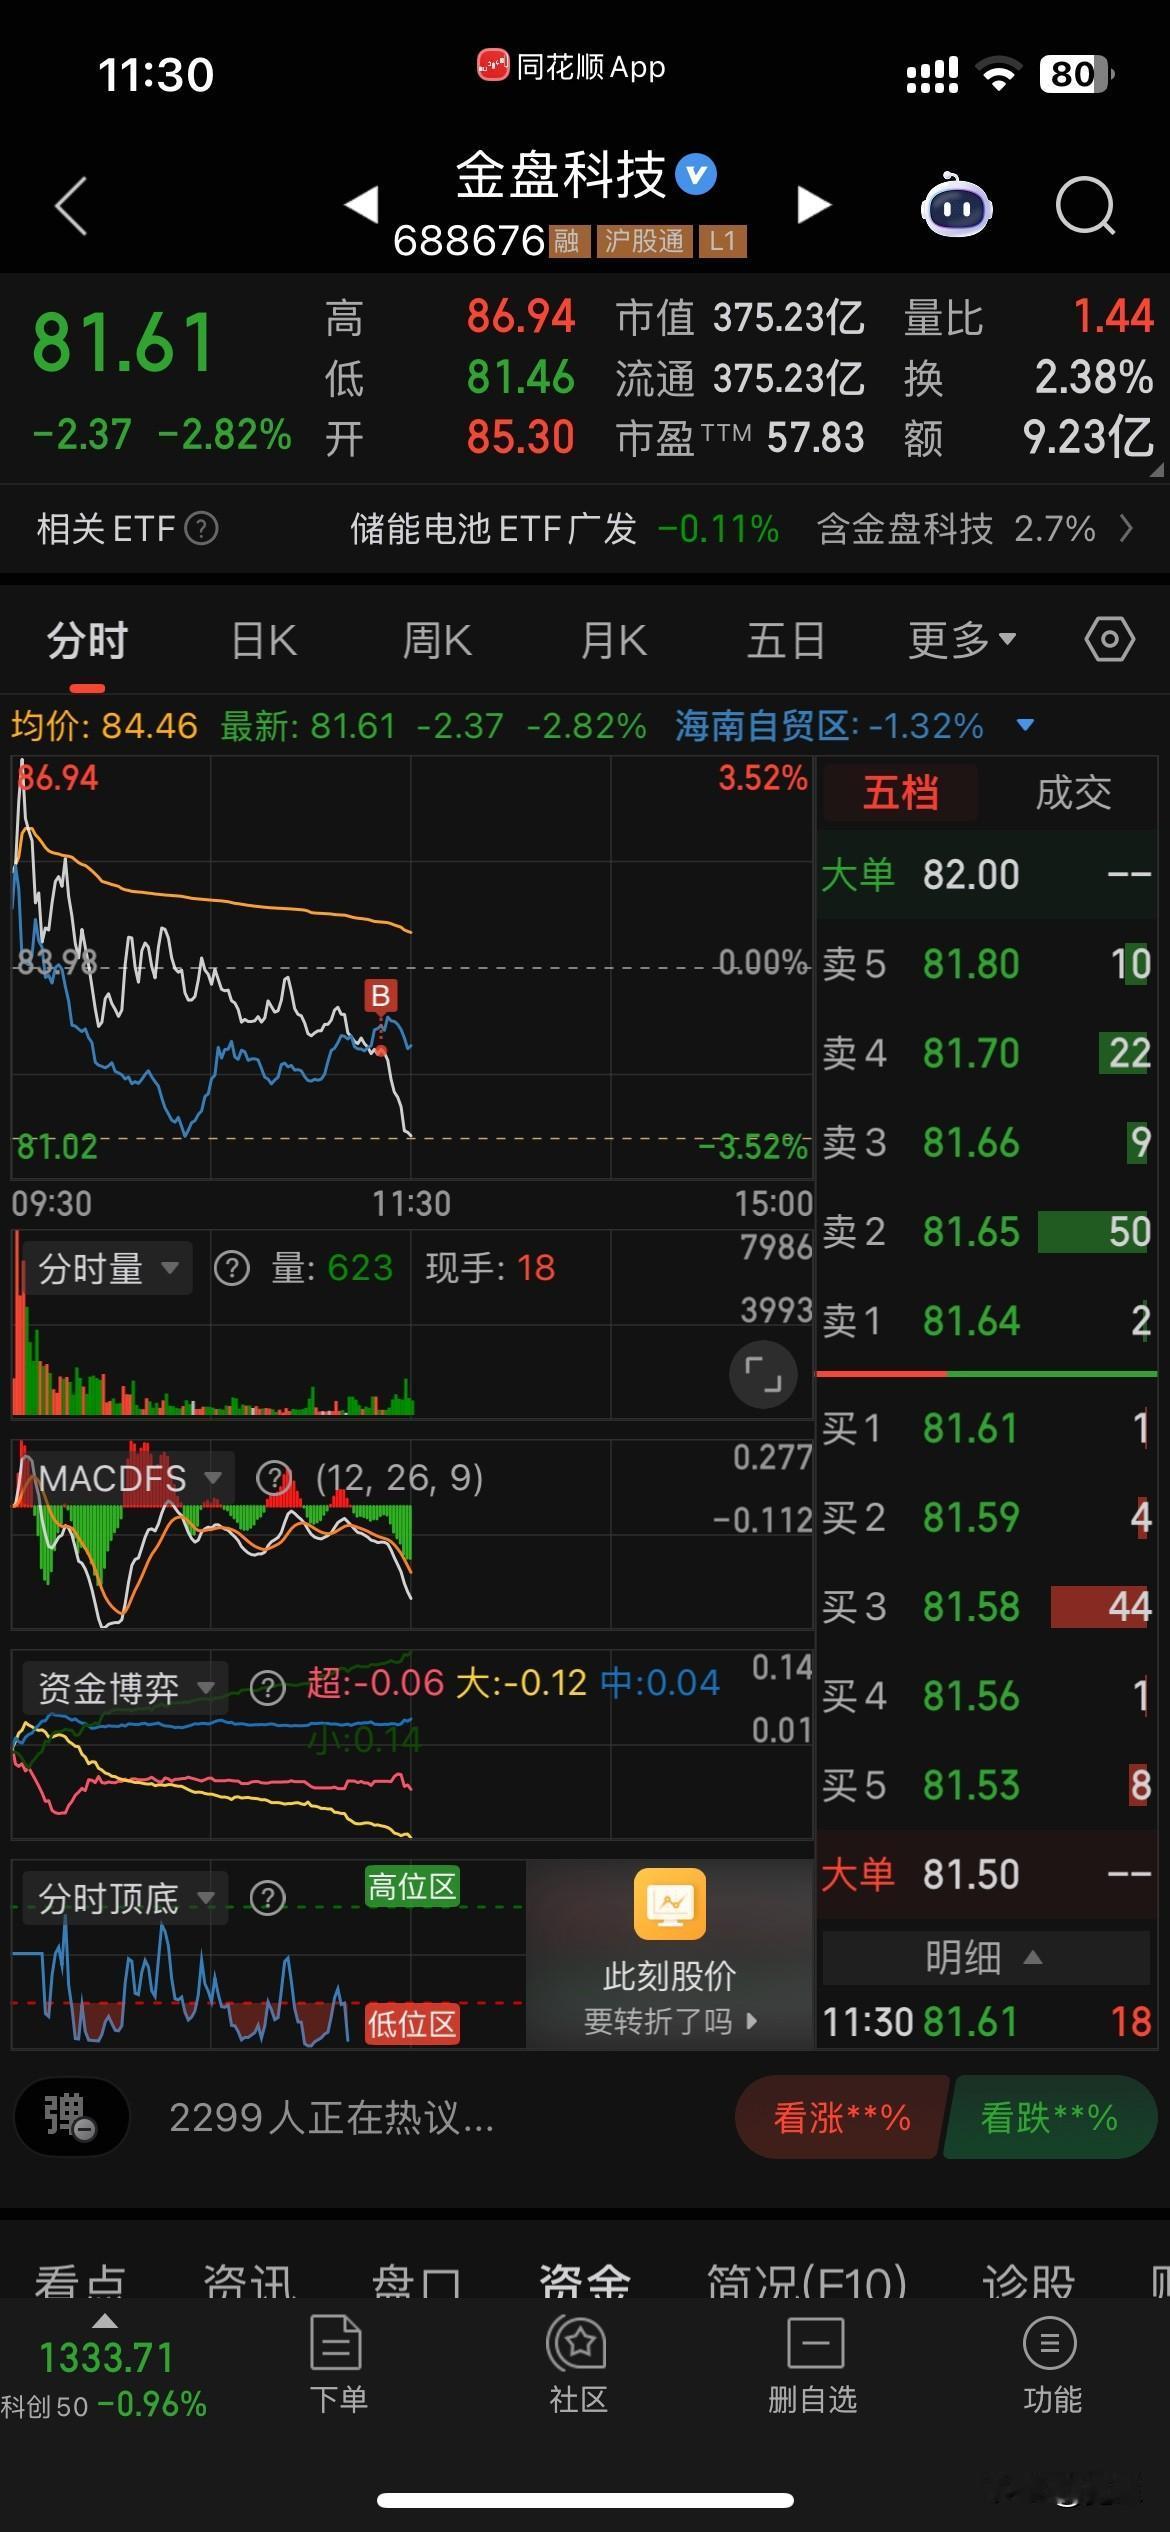Open 储能电池ETF广发 link

coord(493,528)
